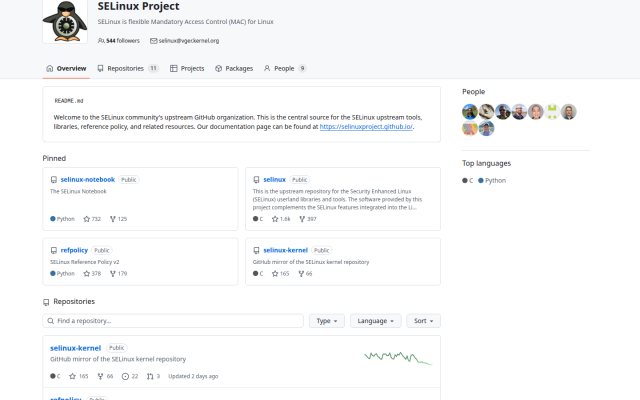Screen dimensions: 640x400
Task: Filter by C in Top languages
Action: [468, 180]
